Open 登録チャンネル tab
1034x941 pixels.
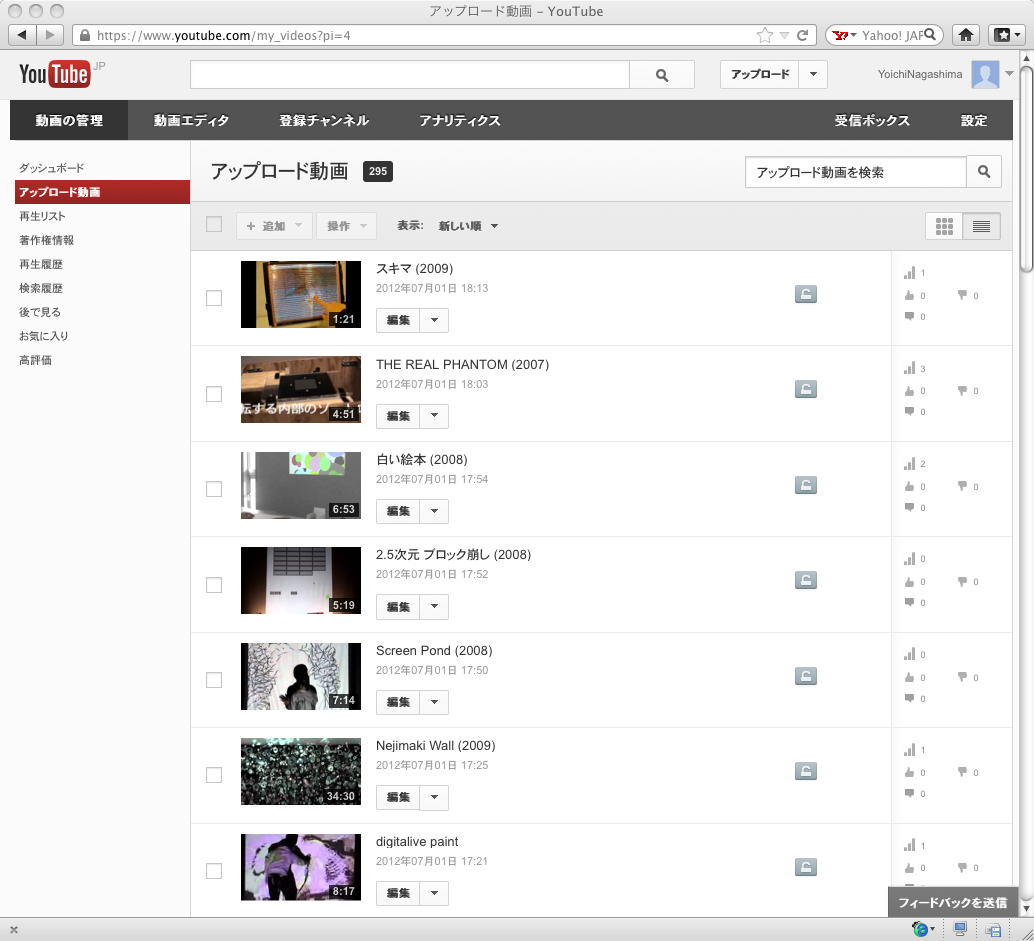324,120
